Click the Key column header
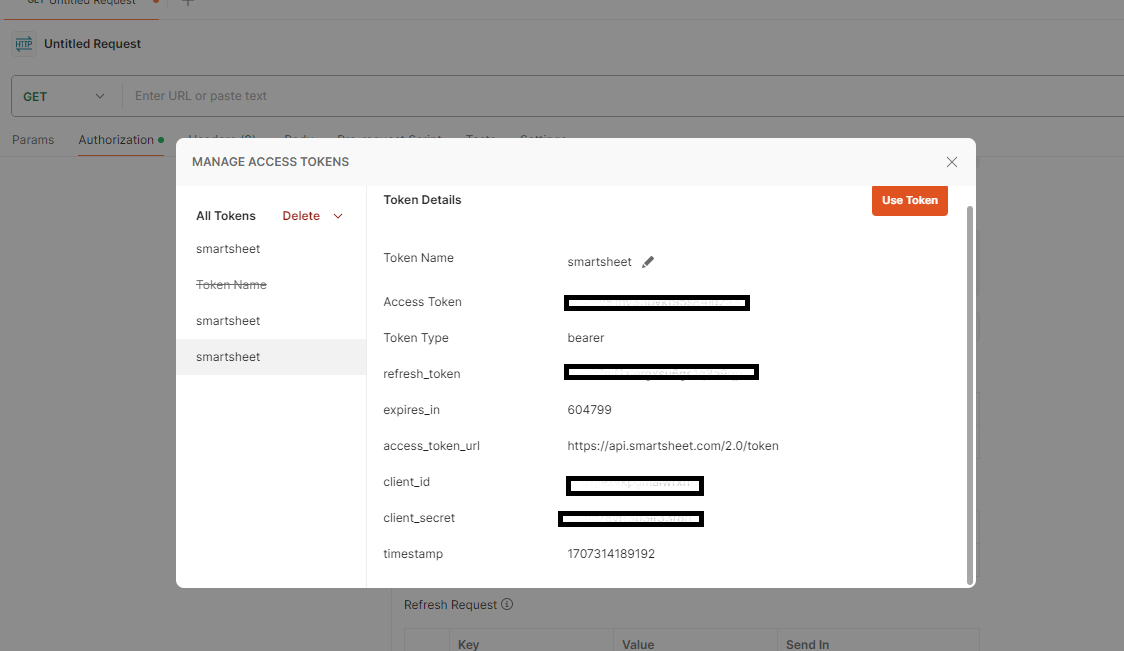 click(x=468, y=644)
